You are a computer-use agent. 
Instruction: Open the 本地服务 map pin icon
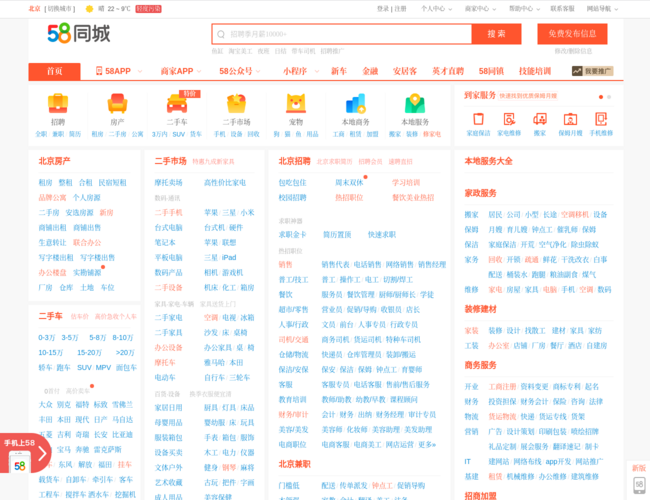pyautogui.click(x=415, y=103)
